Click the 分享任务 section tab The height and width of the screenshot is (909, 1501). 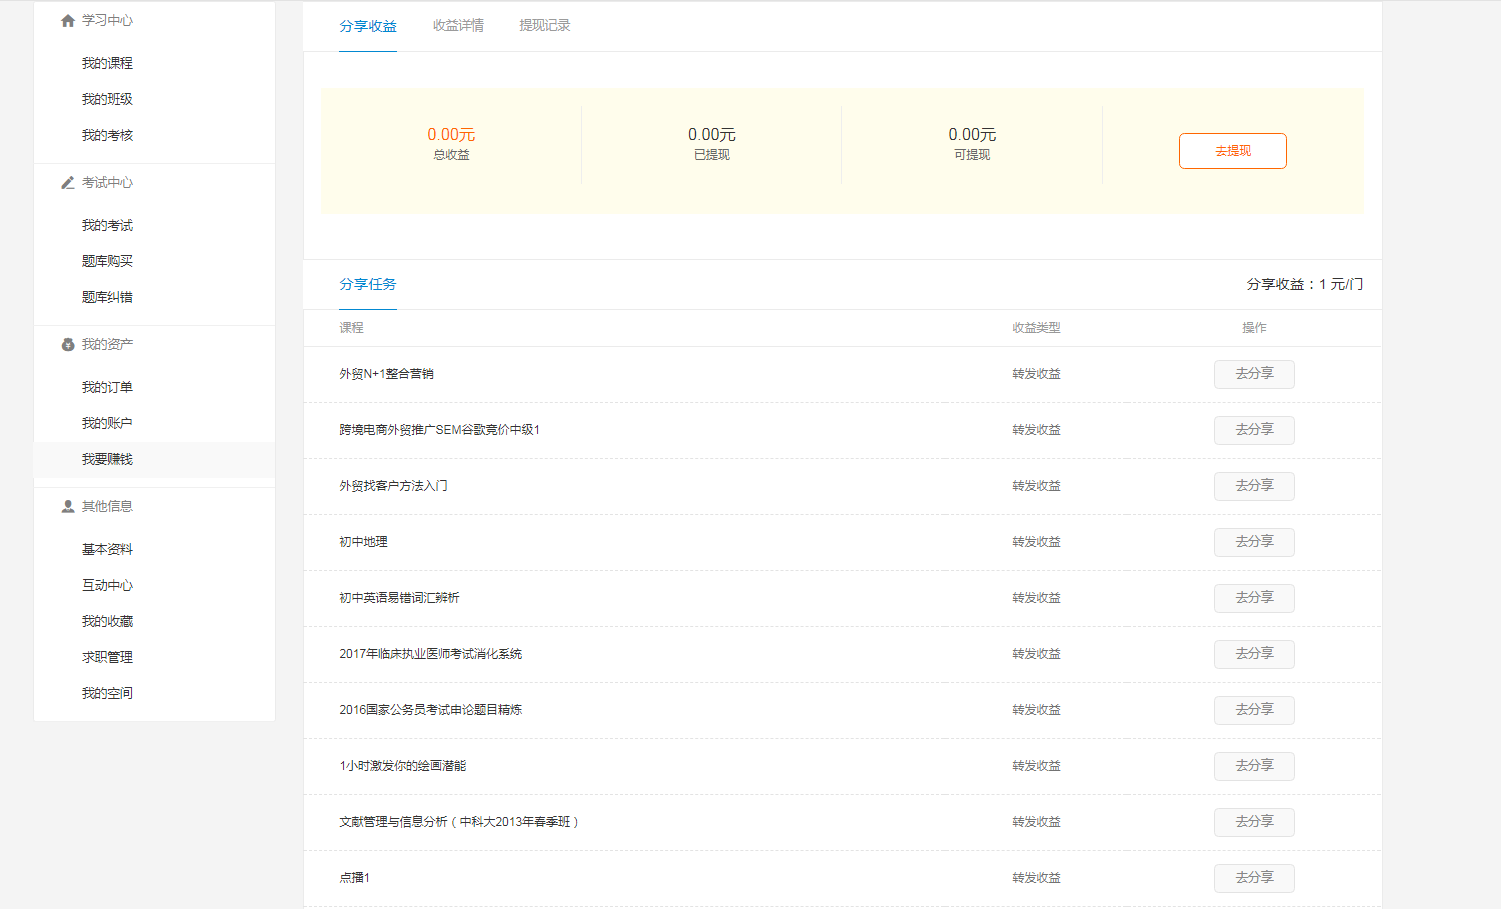pyautogui.click(x=368, y=284)
